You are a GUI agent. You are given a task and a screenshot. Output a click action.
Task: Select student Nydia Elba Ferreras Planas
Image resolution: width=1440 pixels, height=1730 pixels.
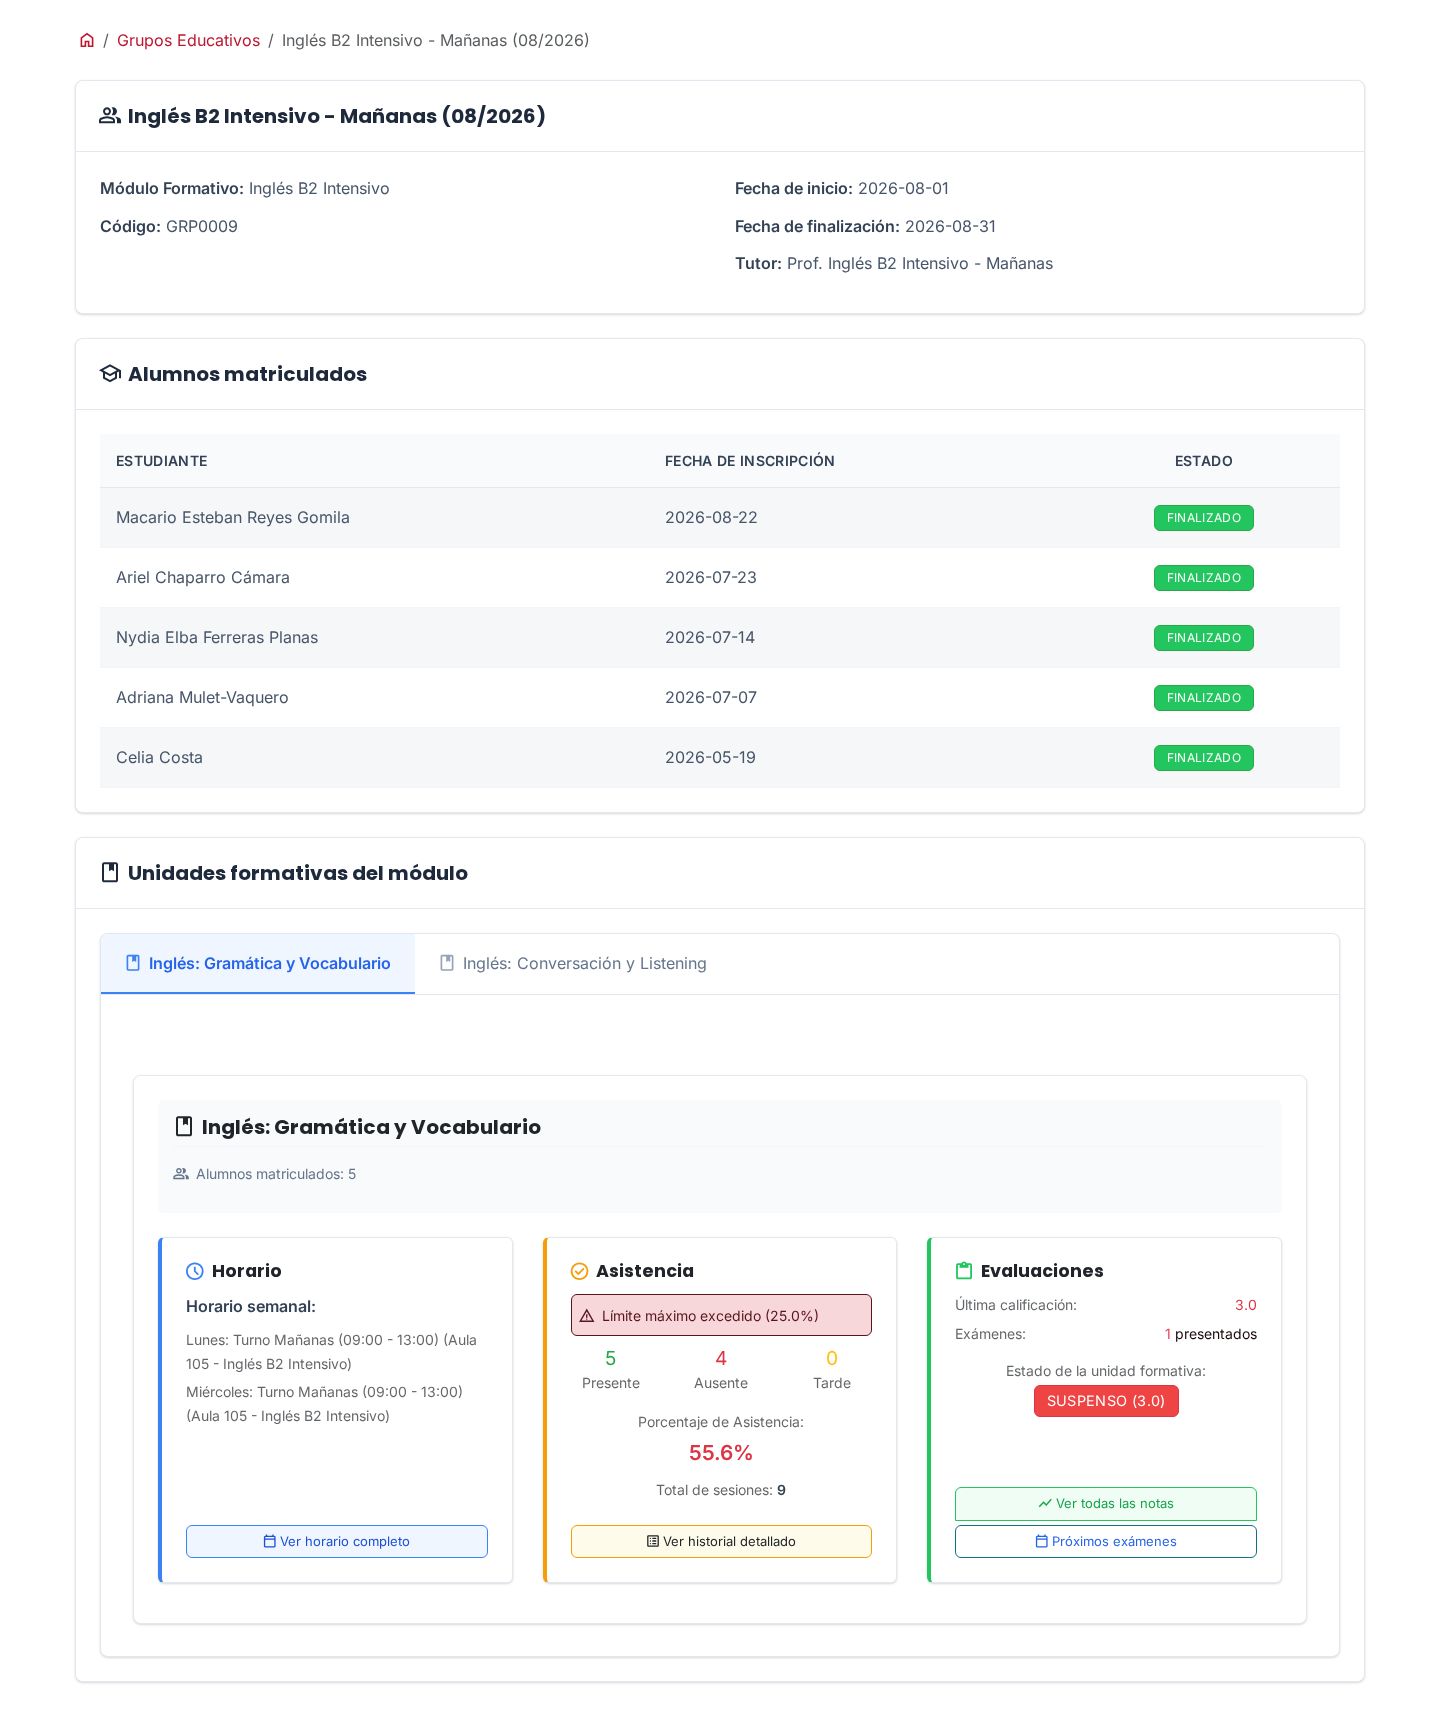coord(217,638)
